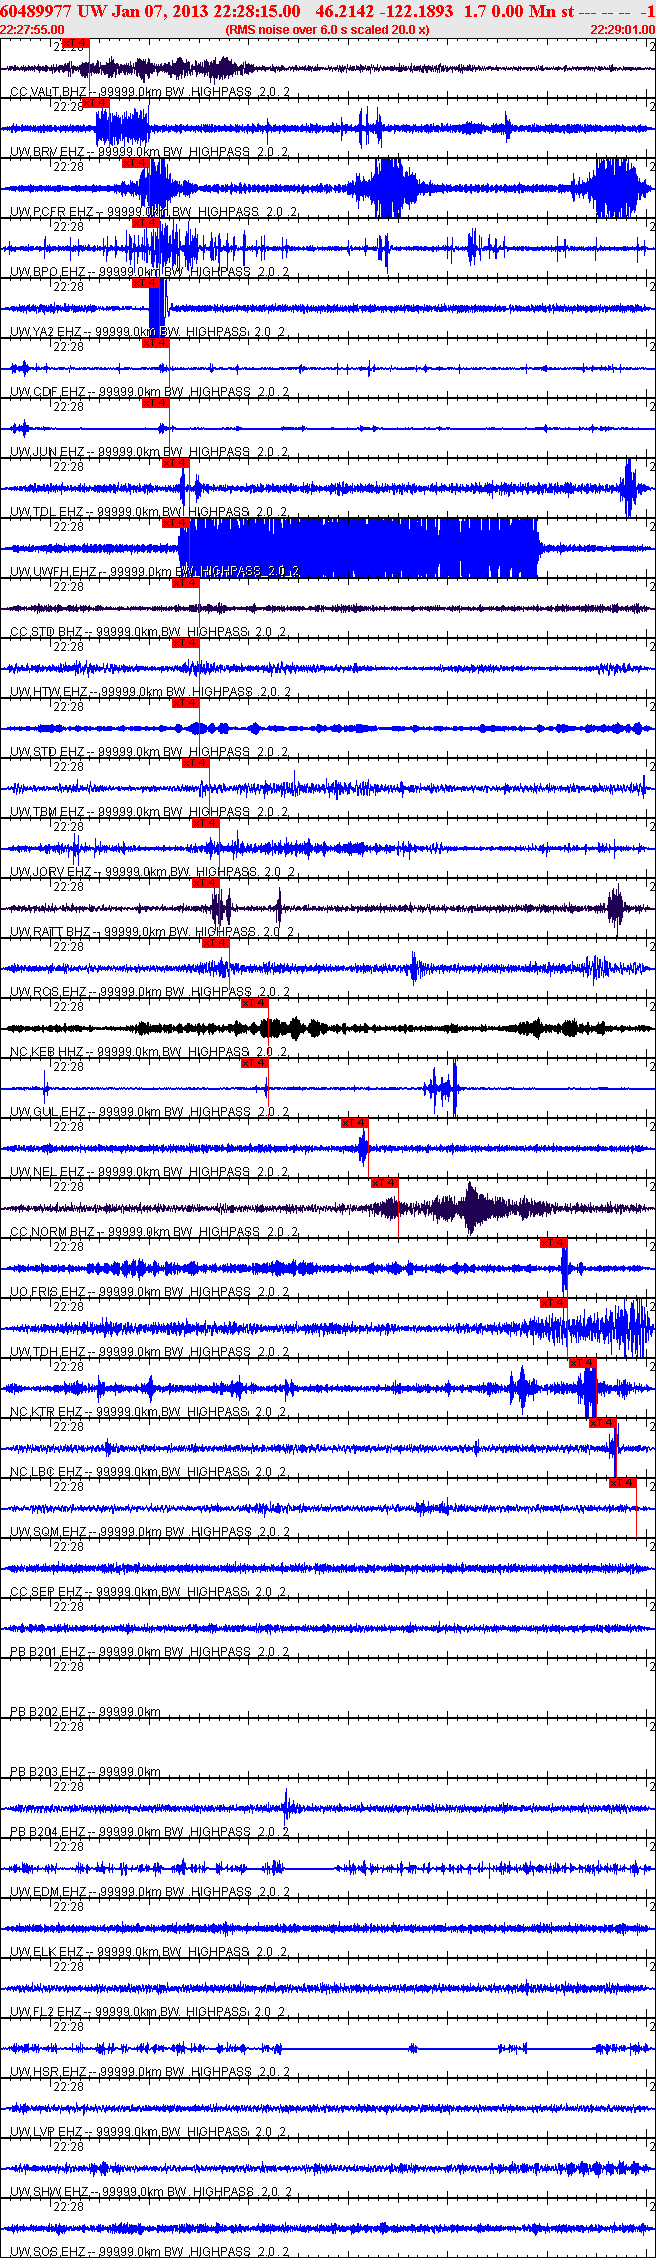Click station label UW.ELK.EHZ

point(48,1952)
